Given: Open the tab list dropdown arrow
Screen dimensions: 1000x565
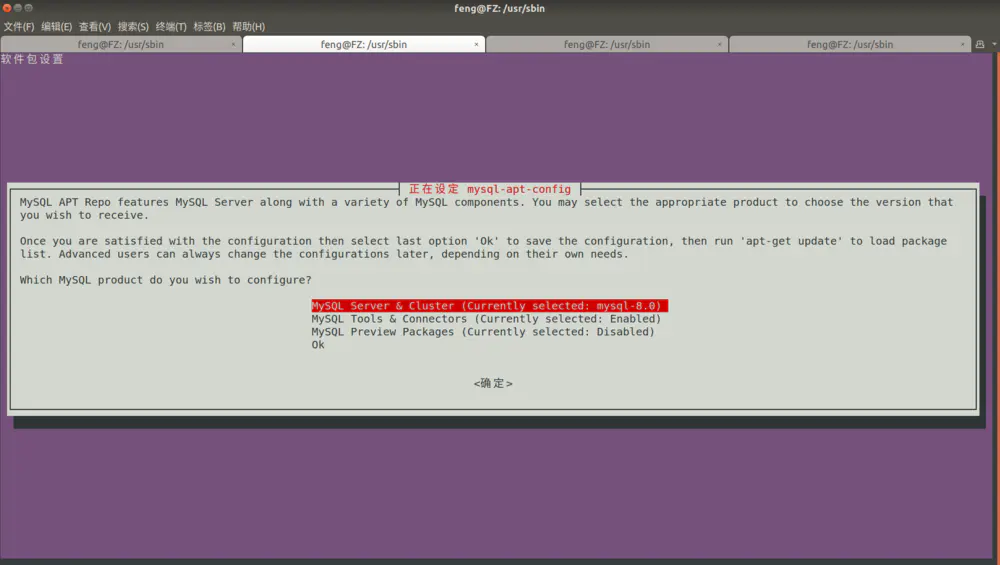Looking at the screenshot, I should pyautogui.click(x=994, y=44).
